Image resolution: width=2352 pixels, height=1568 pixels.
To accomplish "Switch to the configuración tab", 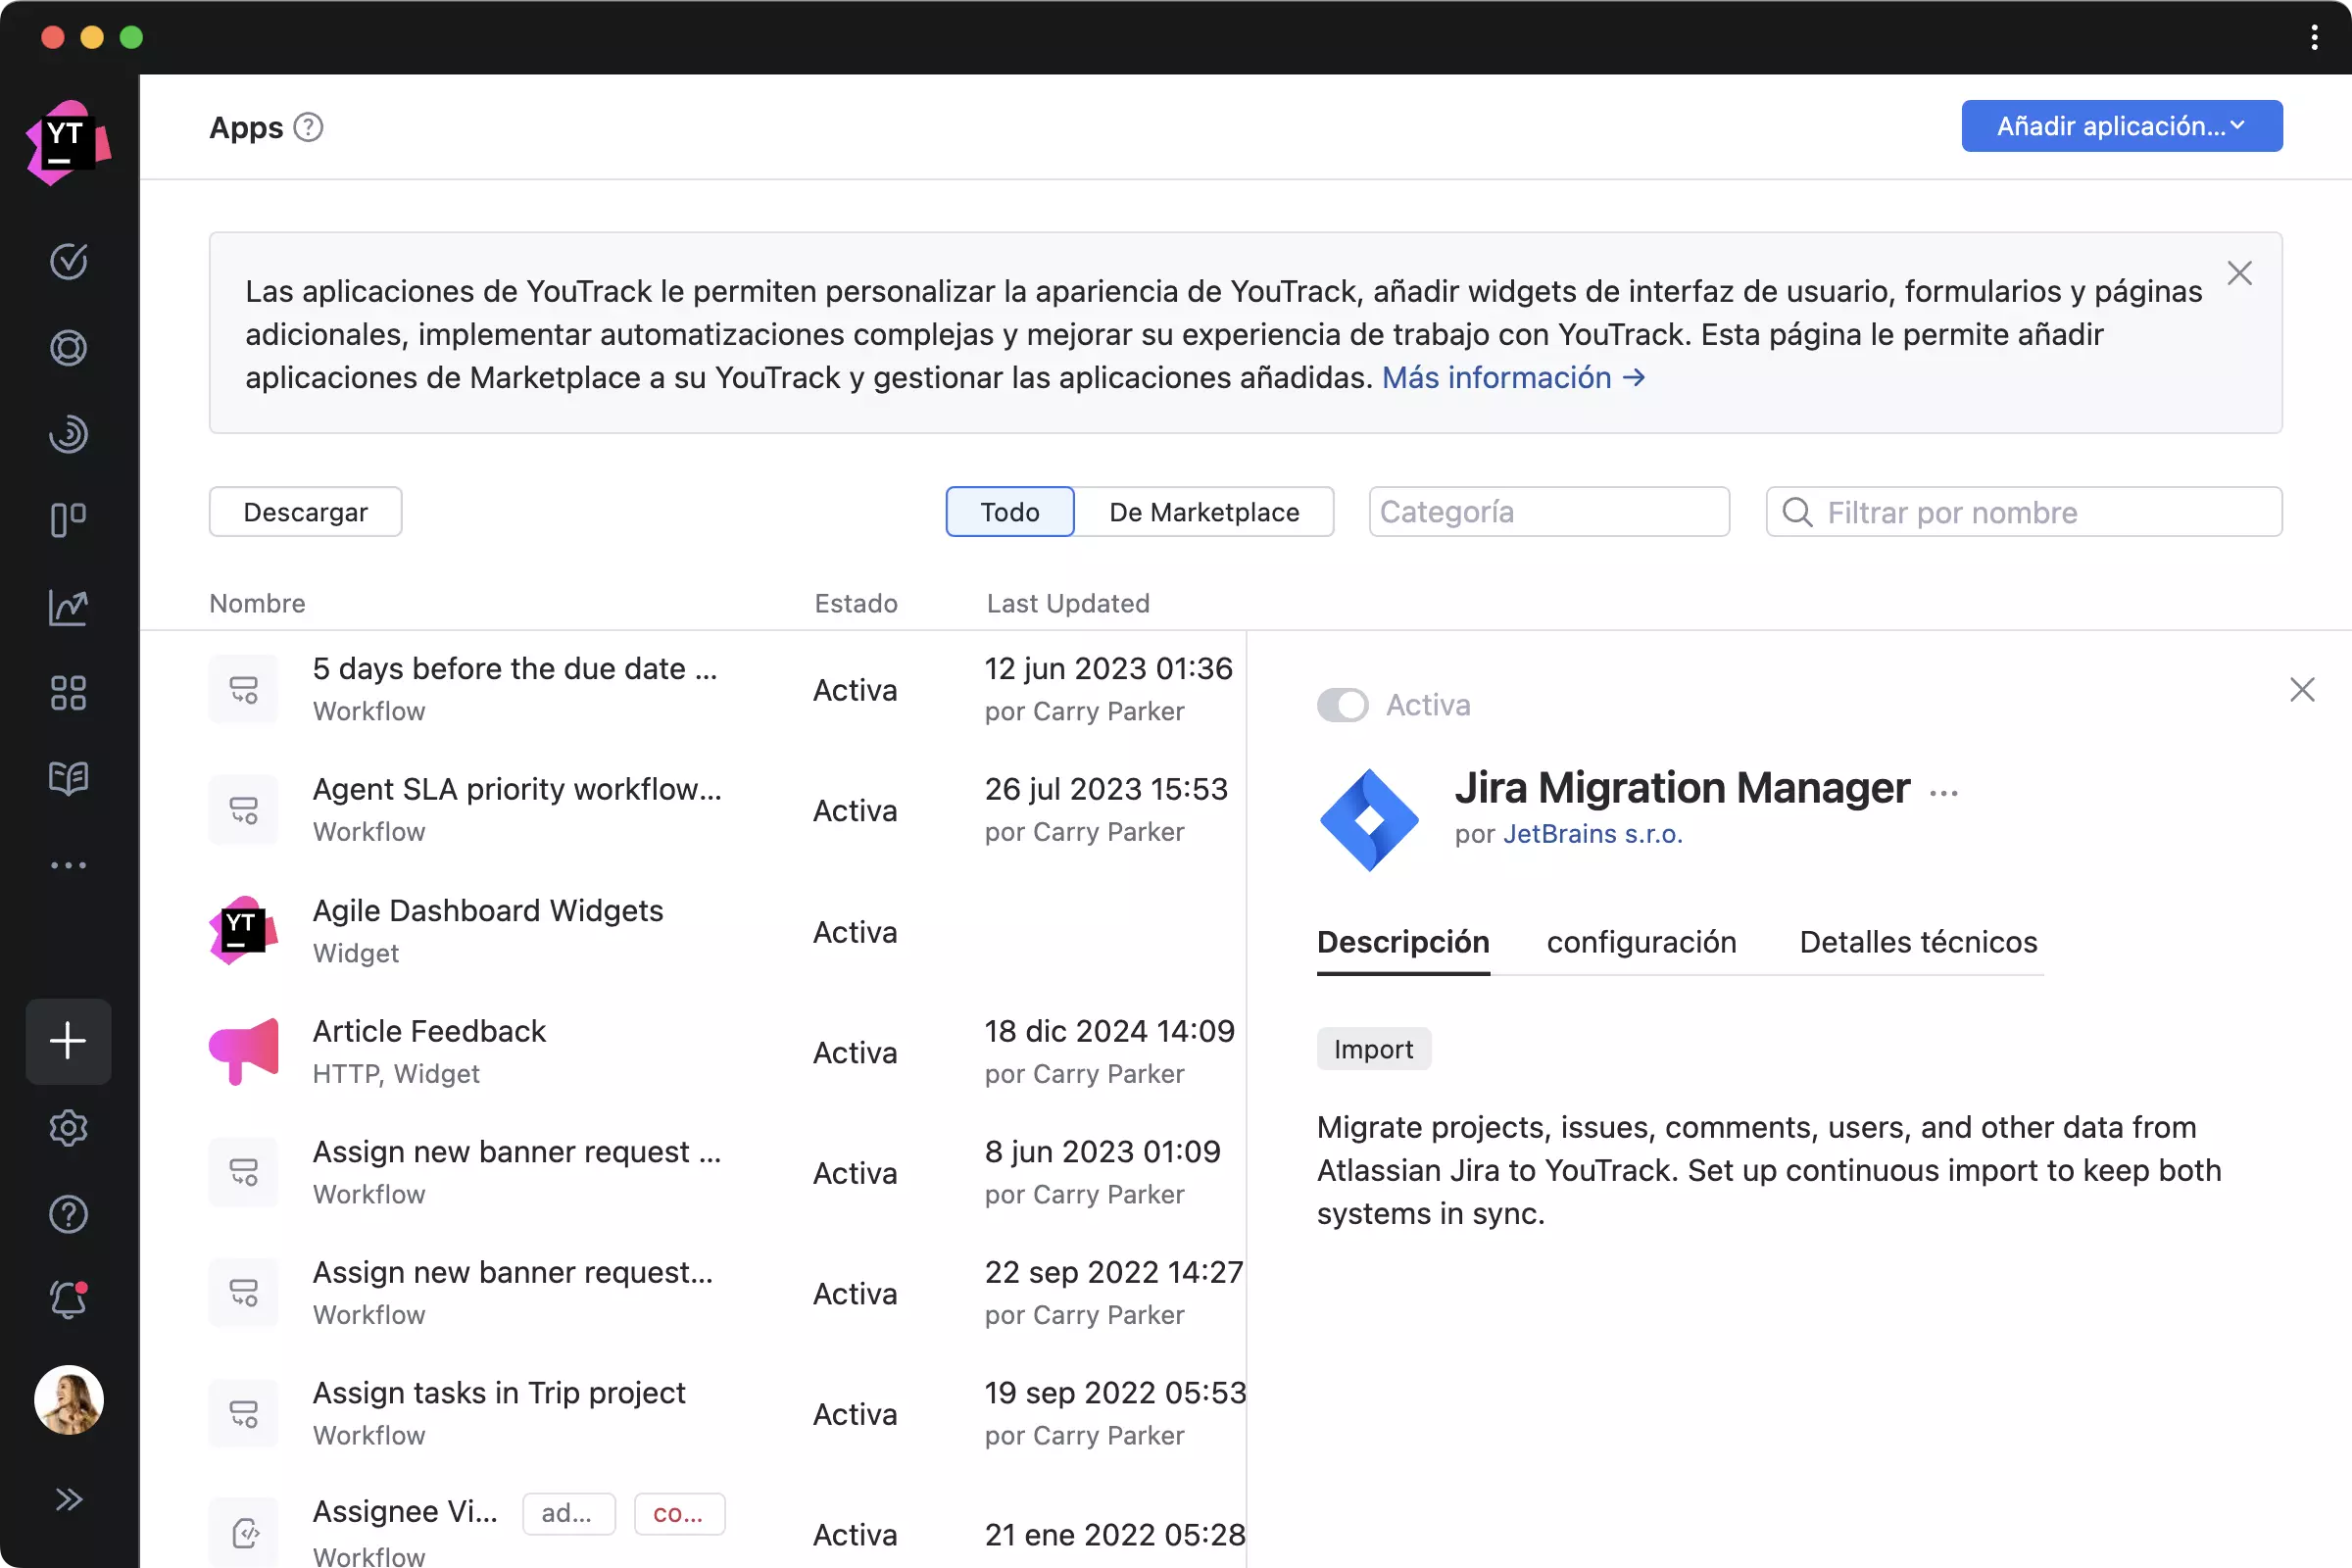I will (x=1641, y=942).
